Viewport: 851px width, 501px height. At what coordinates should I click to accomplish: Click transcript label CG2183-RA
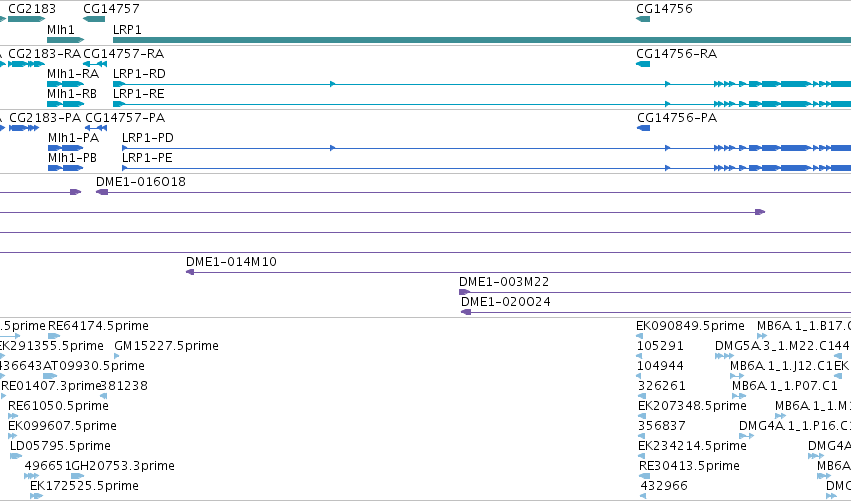tap(45, 54)
